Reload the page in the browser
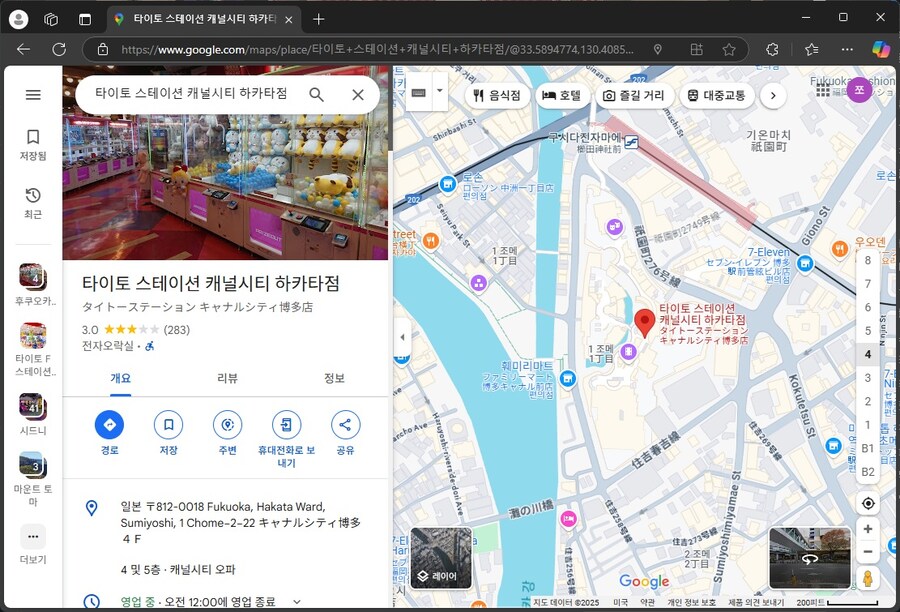The height and width of the screenshot is (612, 900). pos(59,49)
